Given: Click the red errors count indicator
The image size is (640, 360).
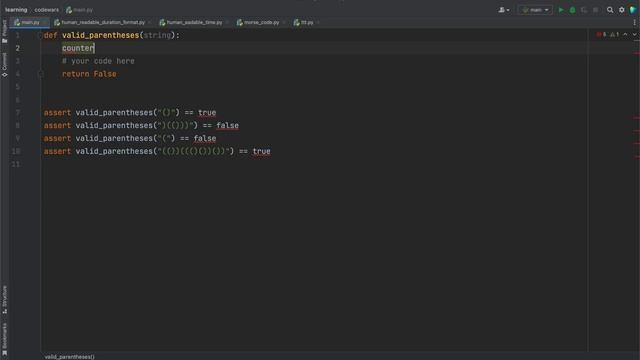Looking at the screenshot, I should [602, 35].
